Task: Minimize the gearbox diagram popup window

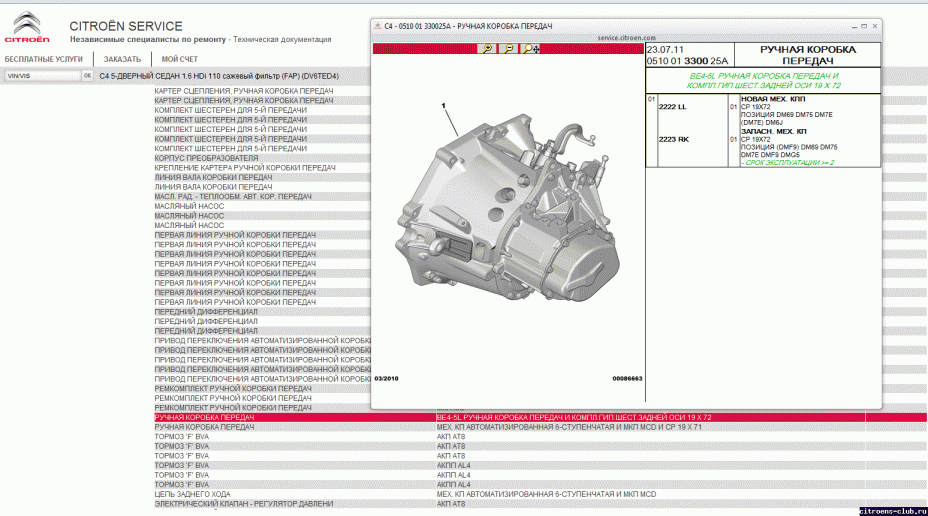Action: 854,26
